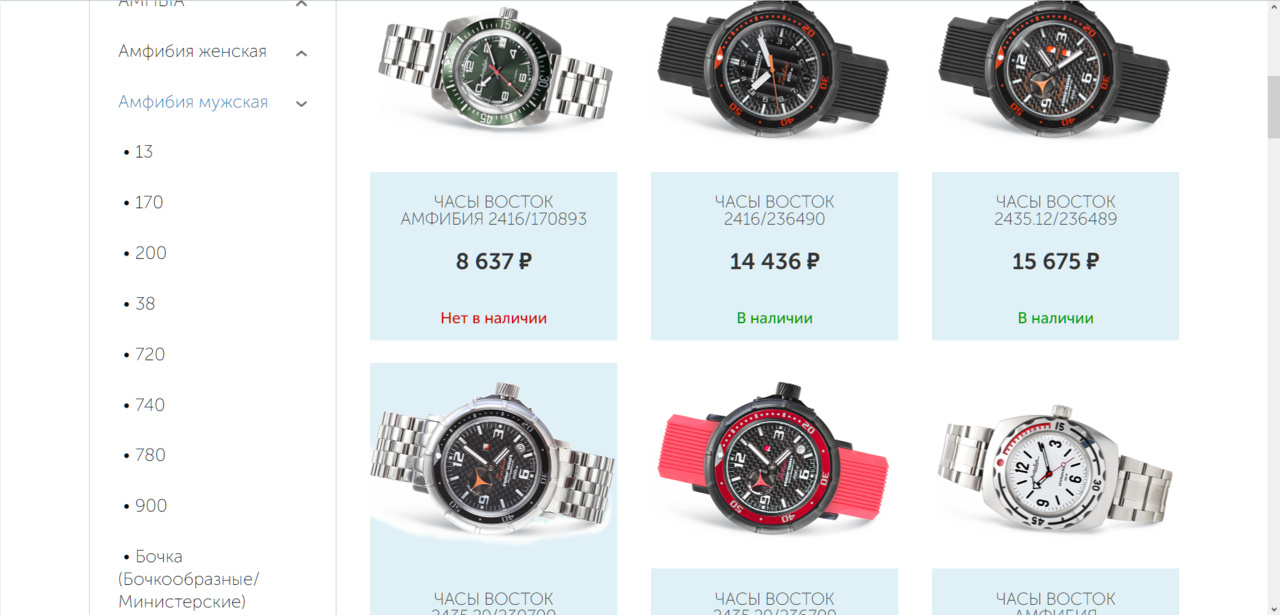Open subcategory 200
This screenshot has width=1280, height=615.
pyautogui.click(x=145, y=253)
